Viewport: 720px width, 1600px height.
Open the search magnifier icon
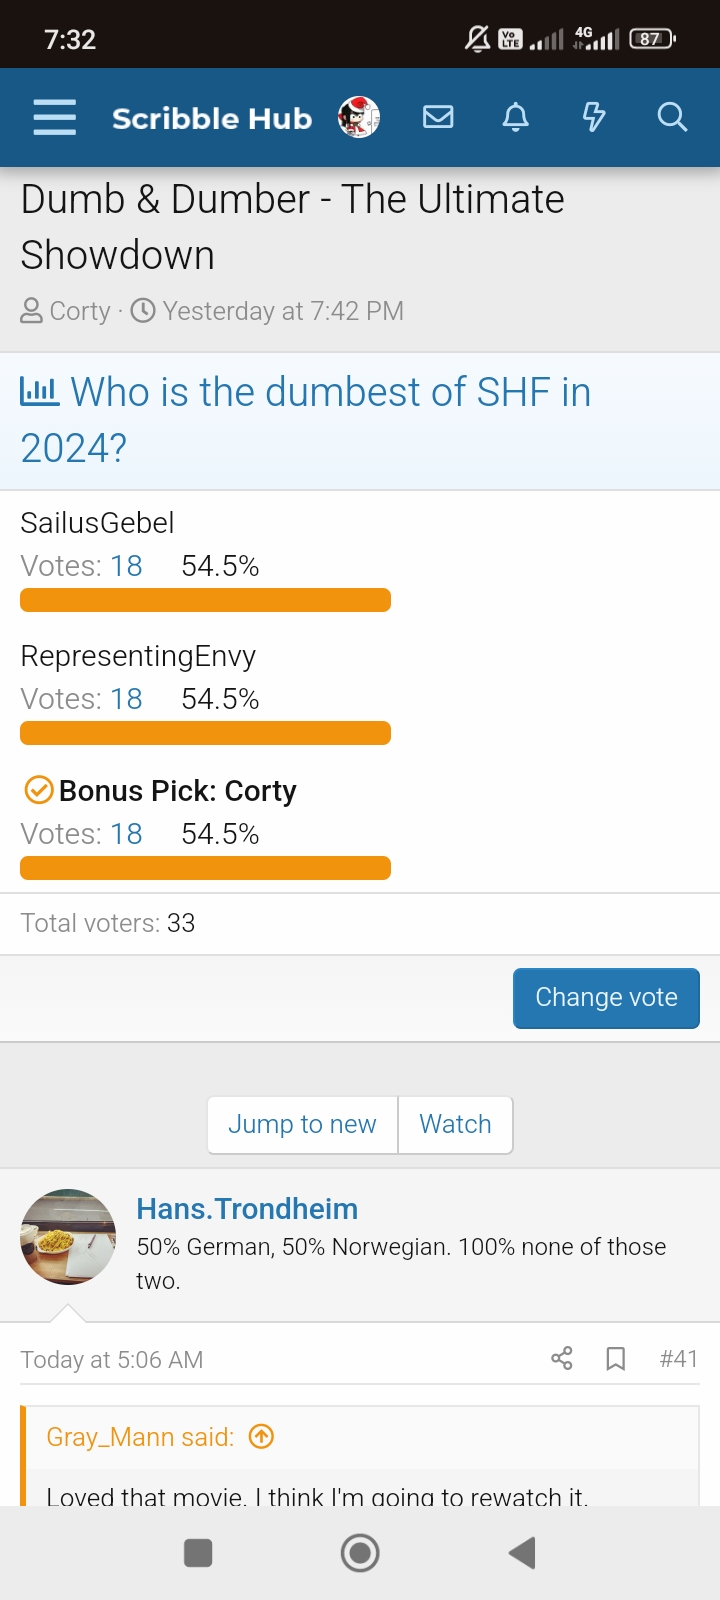(672, 118)
